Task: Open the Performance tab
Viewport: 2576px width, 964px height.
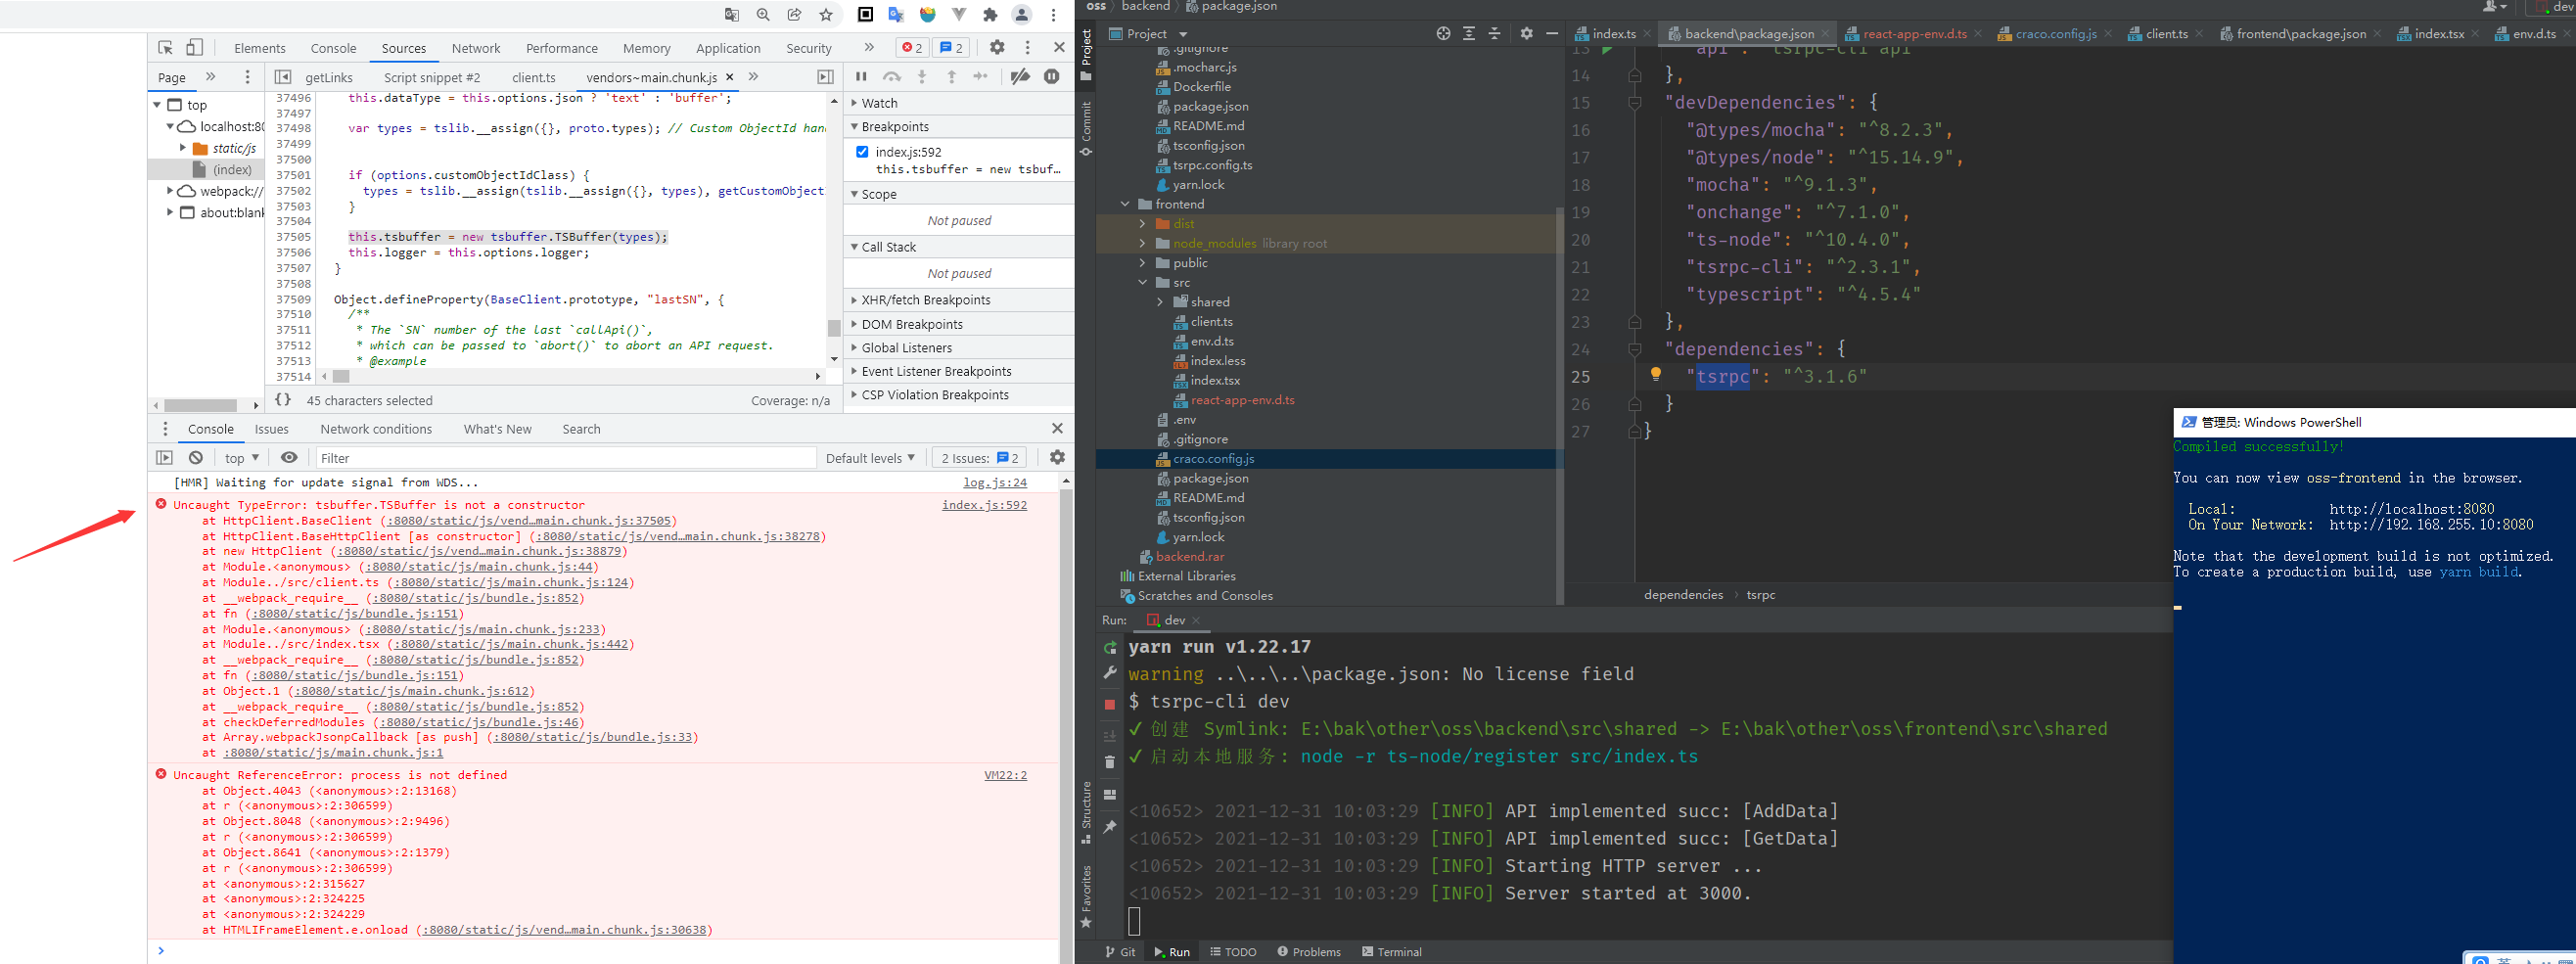Action: 562,48
